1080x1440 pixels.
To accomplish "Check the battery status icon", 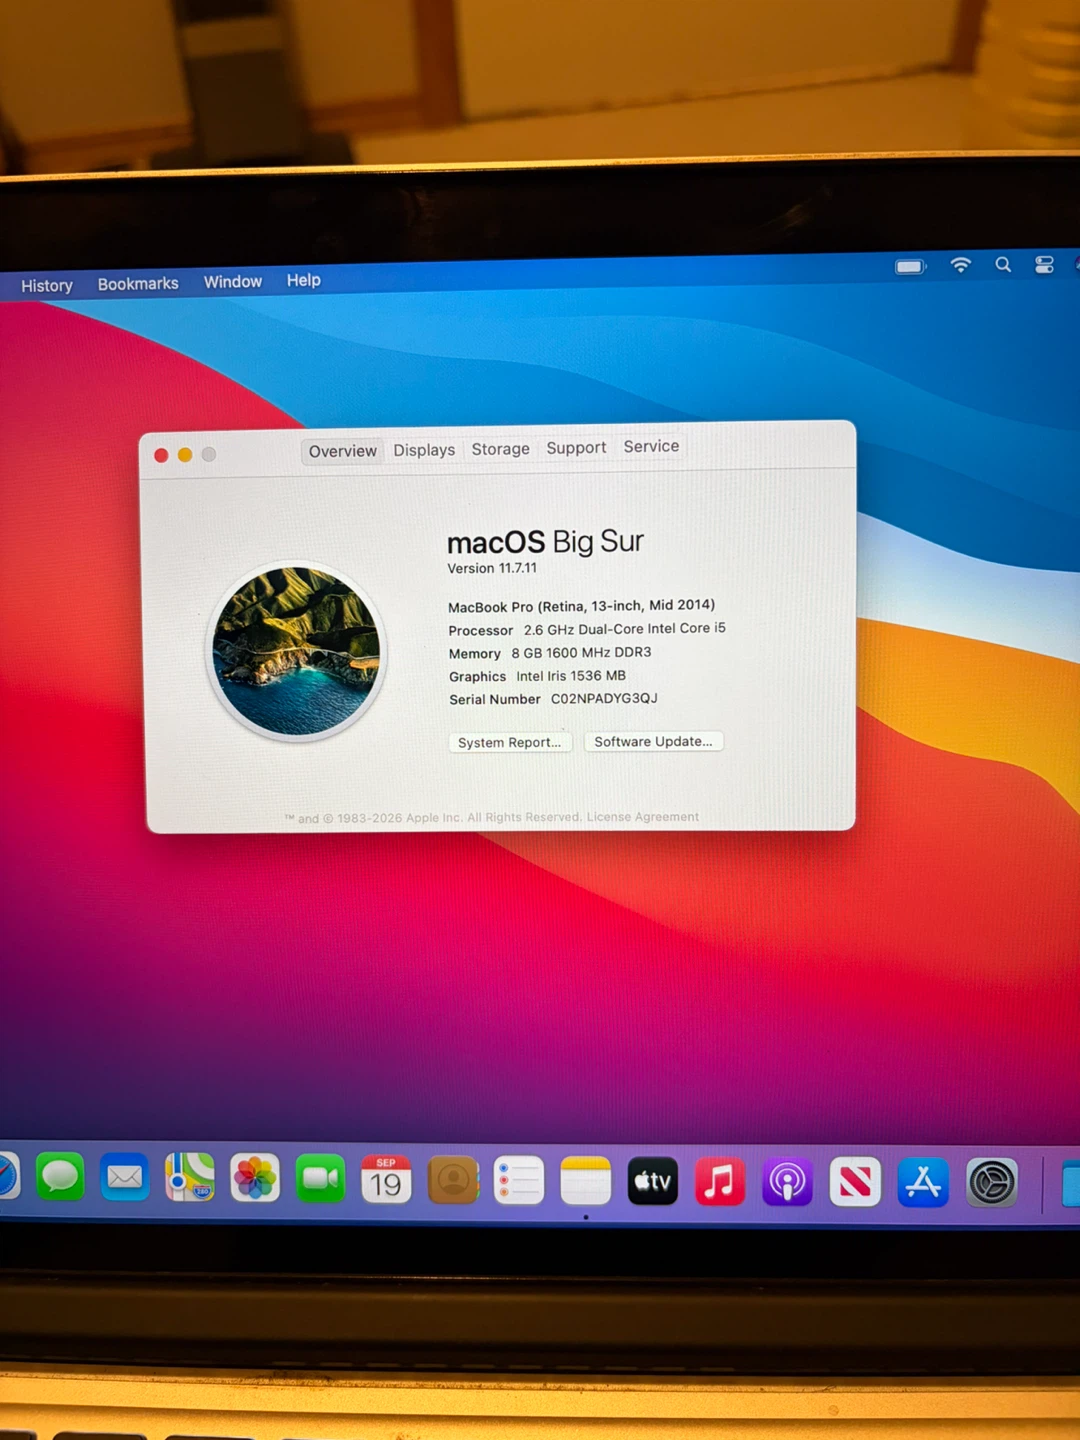I will pos(911,266).
